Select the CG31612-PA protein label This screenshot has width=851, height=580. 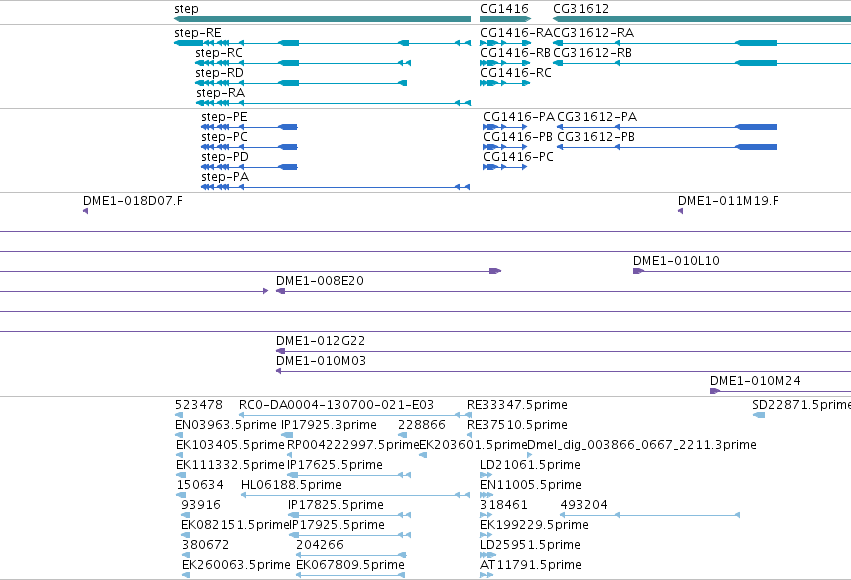click(597, 117)
